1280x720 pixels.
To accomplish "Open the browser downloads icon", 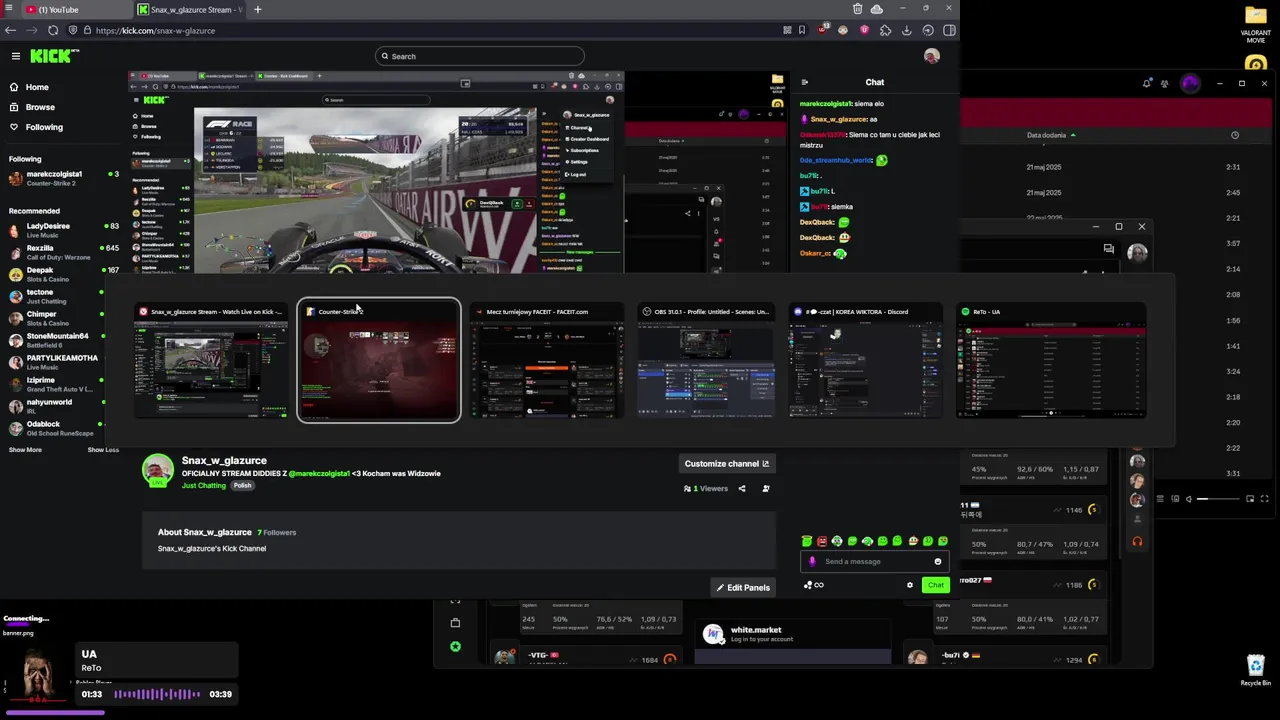I will point(907,30).
